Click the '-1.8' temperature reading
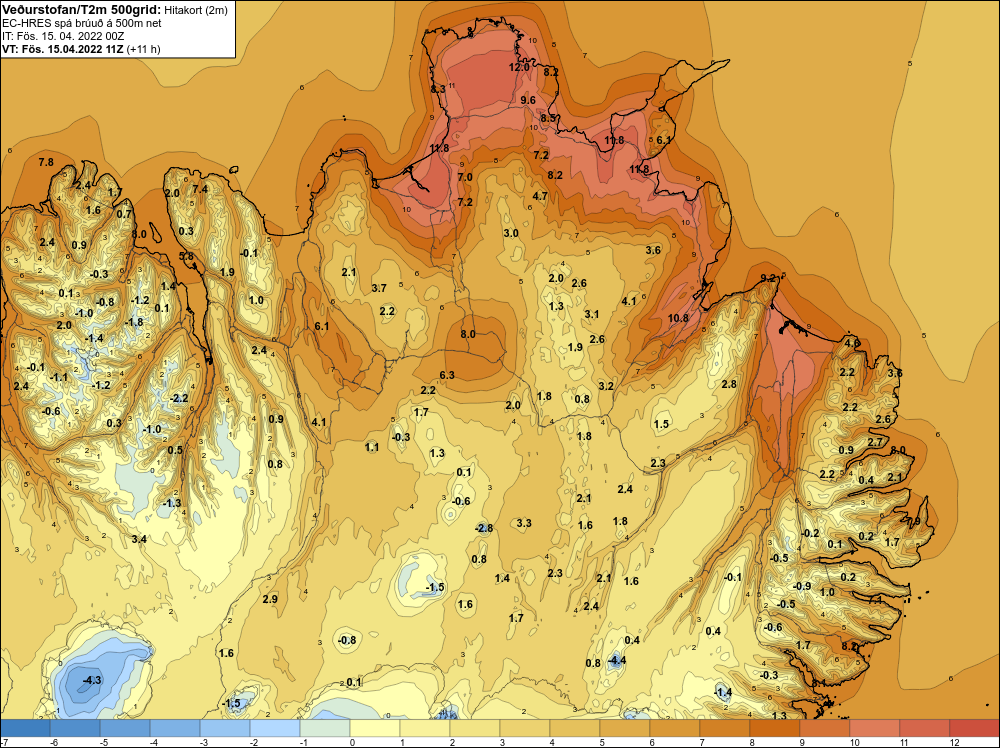Image resolution: width=1000 pixels, height=748 pixels. pyautogui.click(x=134, y=322)
